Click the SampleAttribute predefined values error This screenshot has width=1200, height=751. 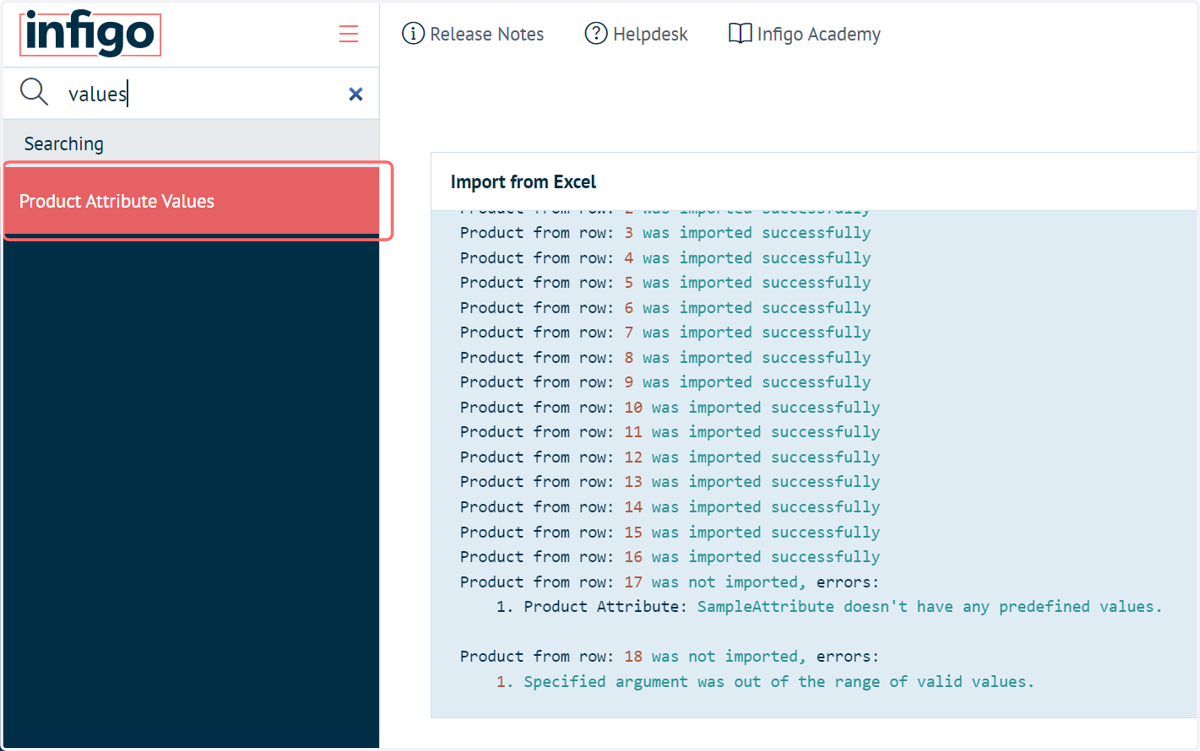[830, 607]
